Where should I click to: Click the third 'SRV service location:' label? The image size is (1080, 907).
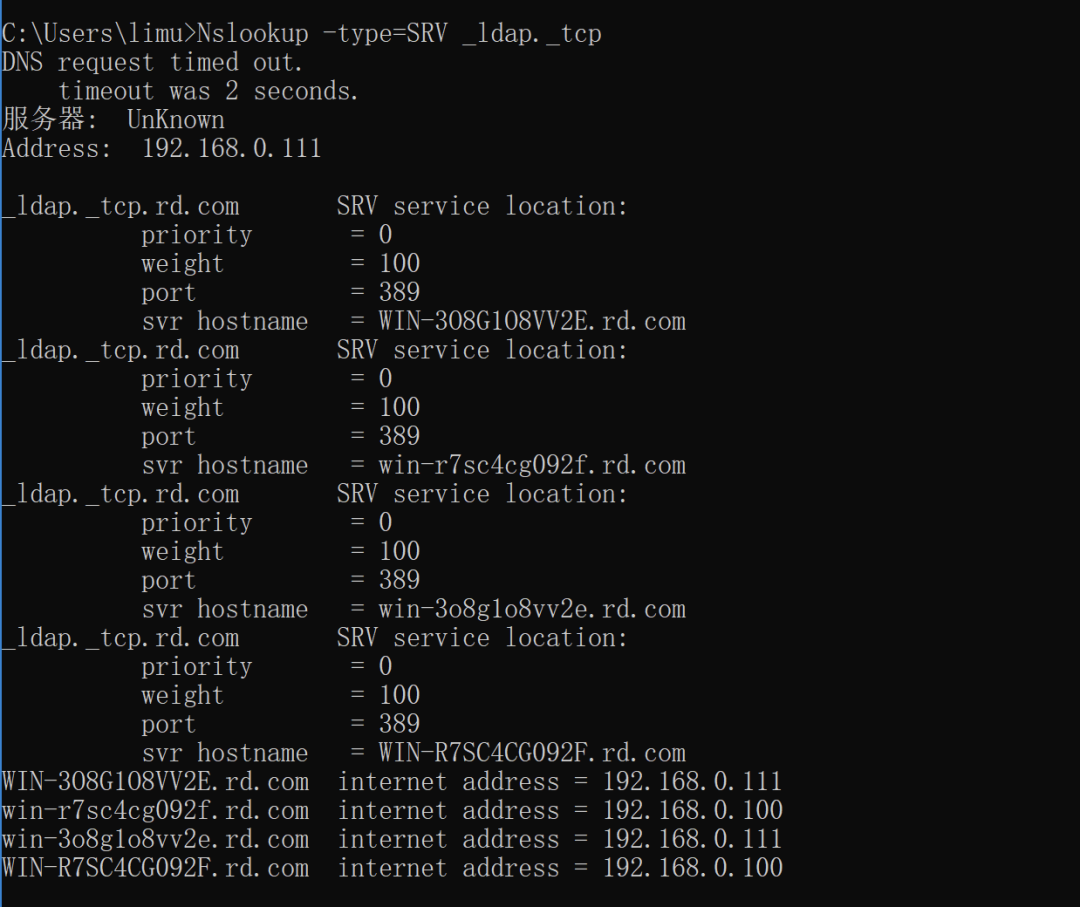[482, 494]
